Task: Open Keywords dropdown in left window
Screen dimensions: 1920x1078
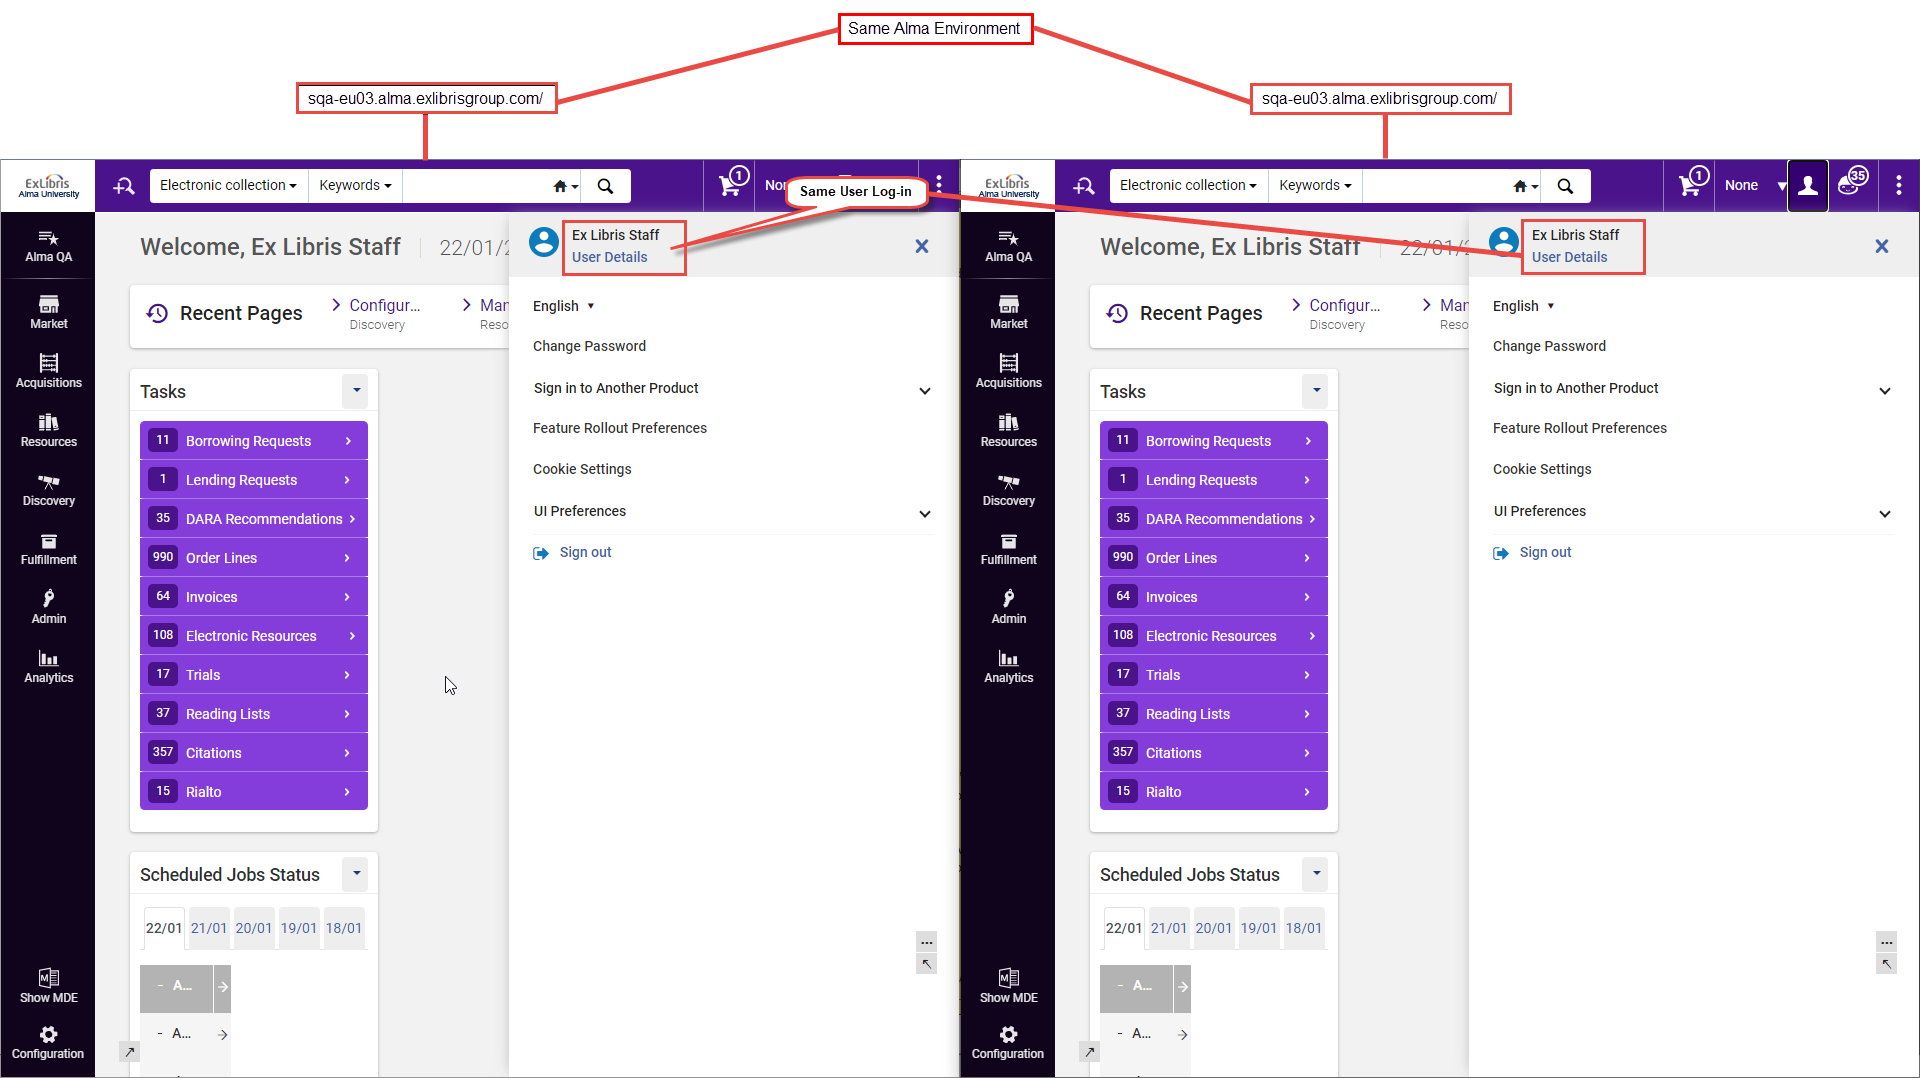Action: [355, 186]
